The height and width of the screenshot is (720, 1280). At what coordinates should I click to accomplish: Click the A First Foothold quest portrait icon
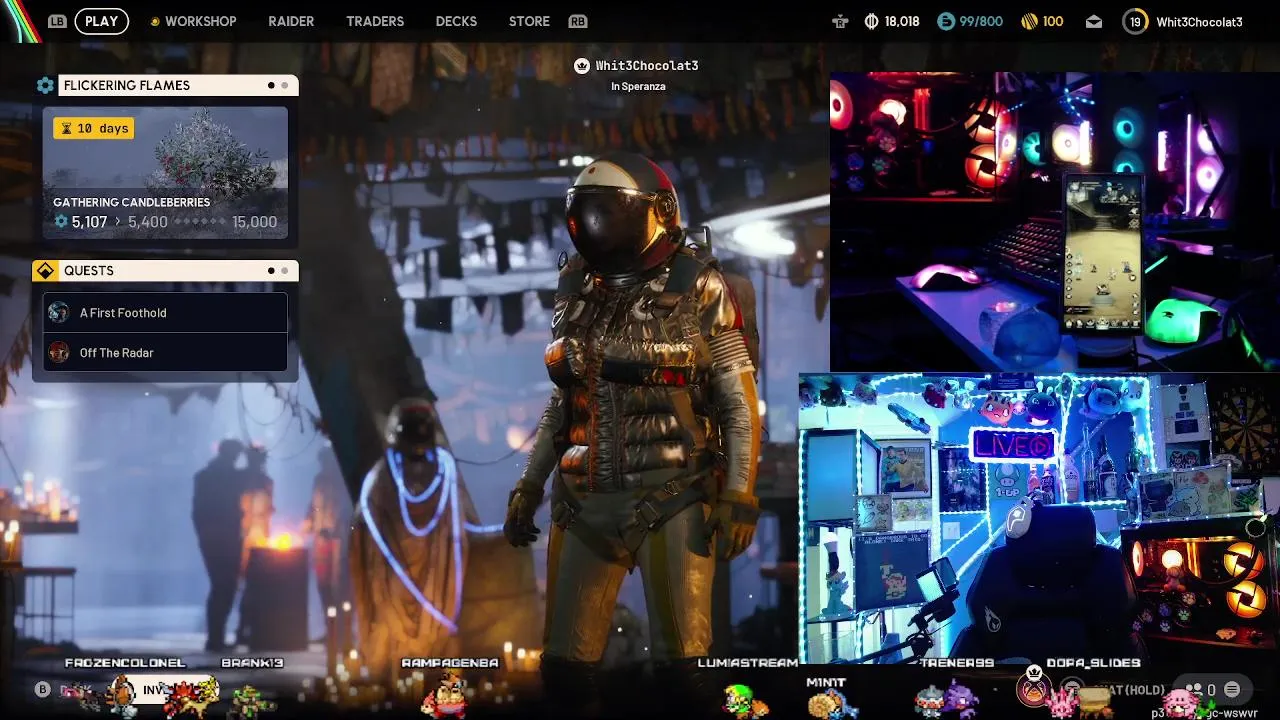coord(59,312)
